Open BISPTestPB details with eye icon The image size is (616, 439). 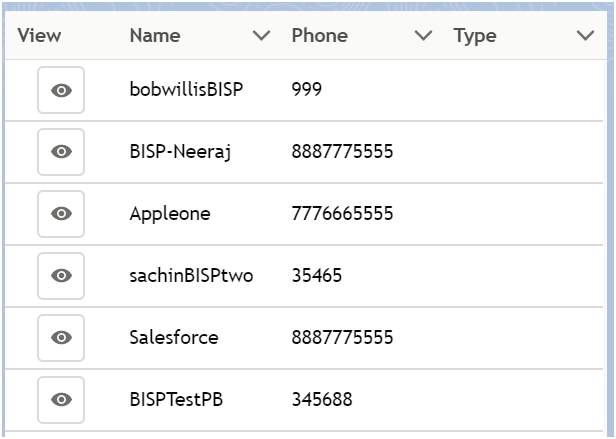(x=61, y=400)
